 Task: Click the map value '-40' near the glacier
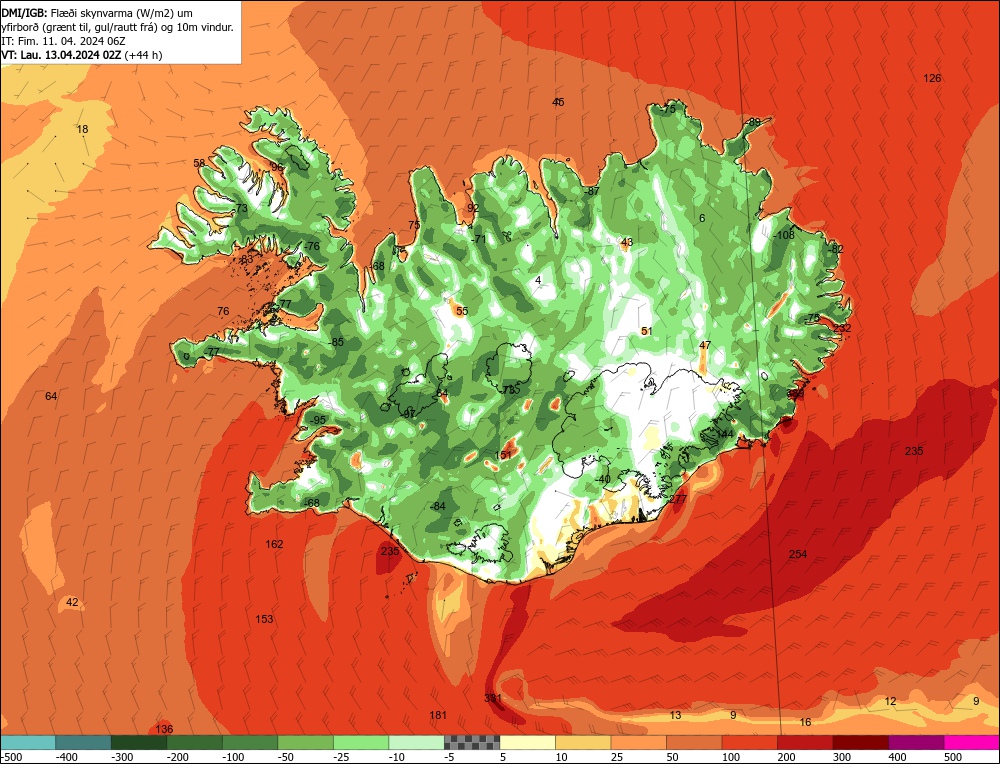pos(603,480)
